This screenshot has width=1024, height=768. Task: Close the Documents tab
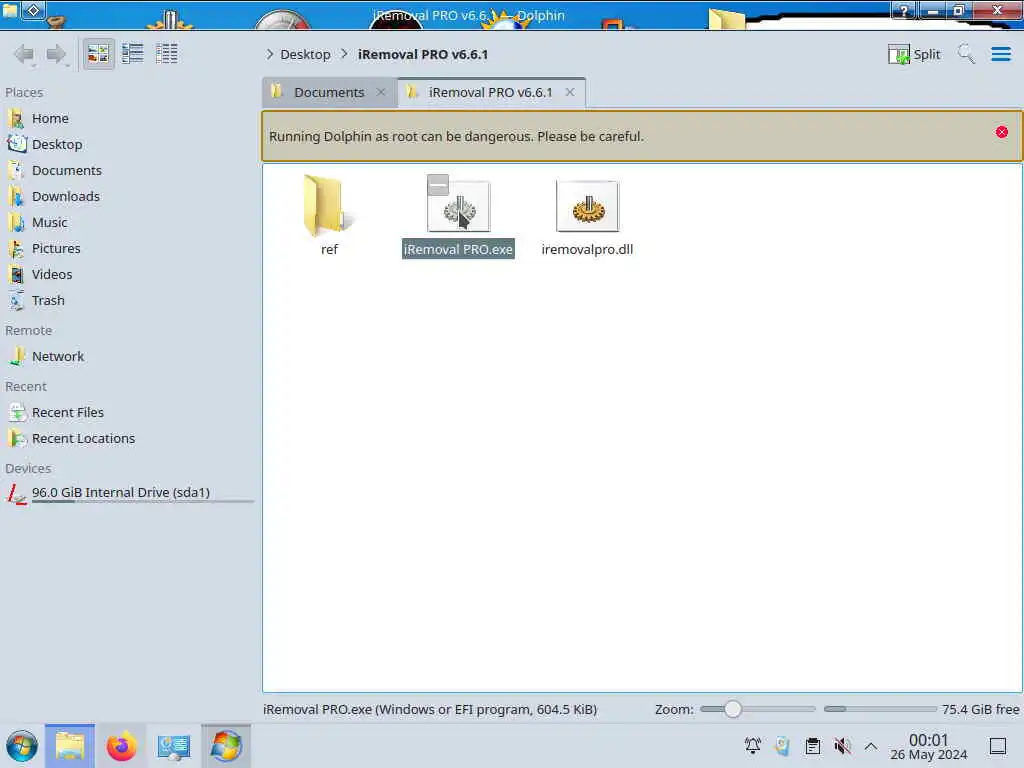click(381, 93)
